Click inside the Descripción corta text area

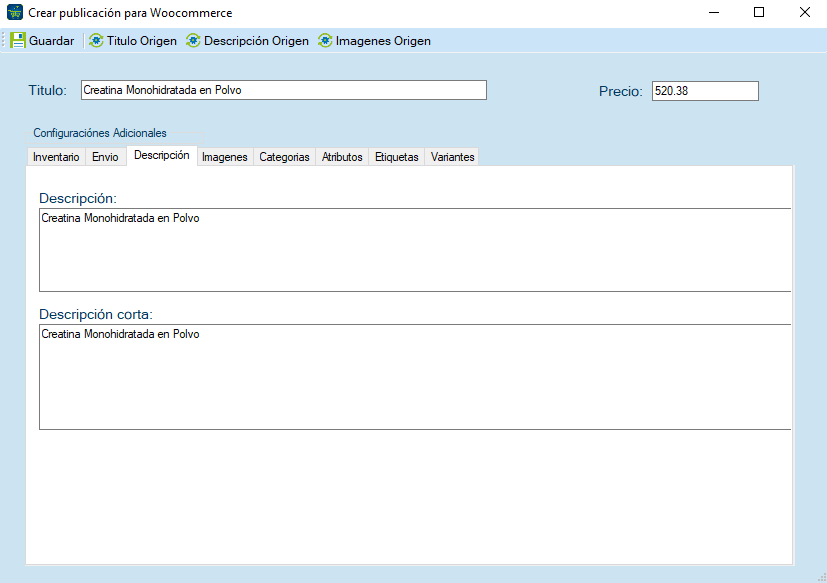tap(415, 377)
